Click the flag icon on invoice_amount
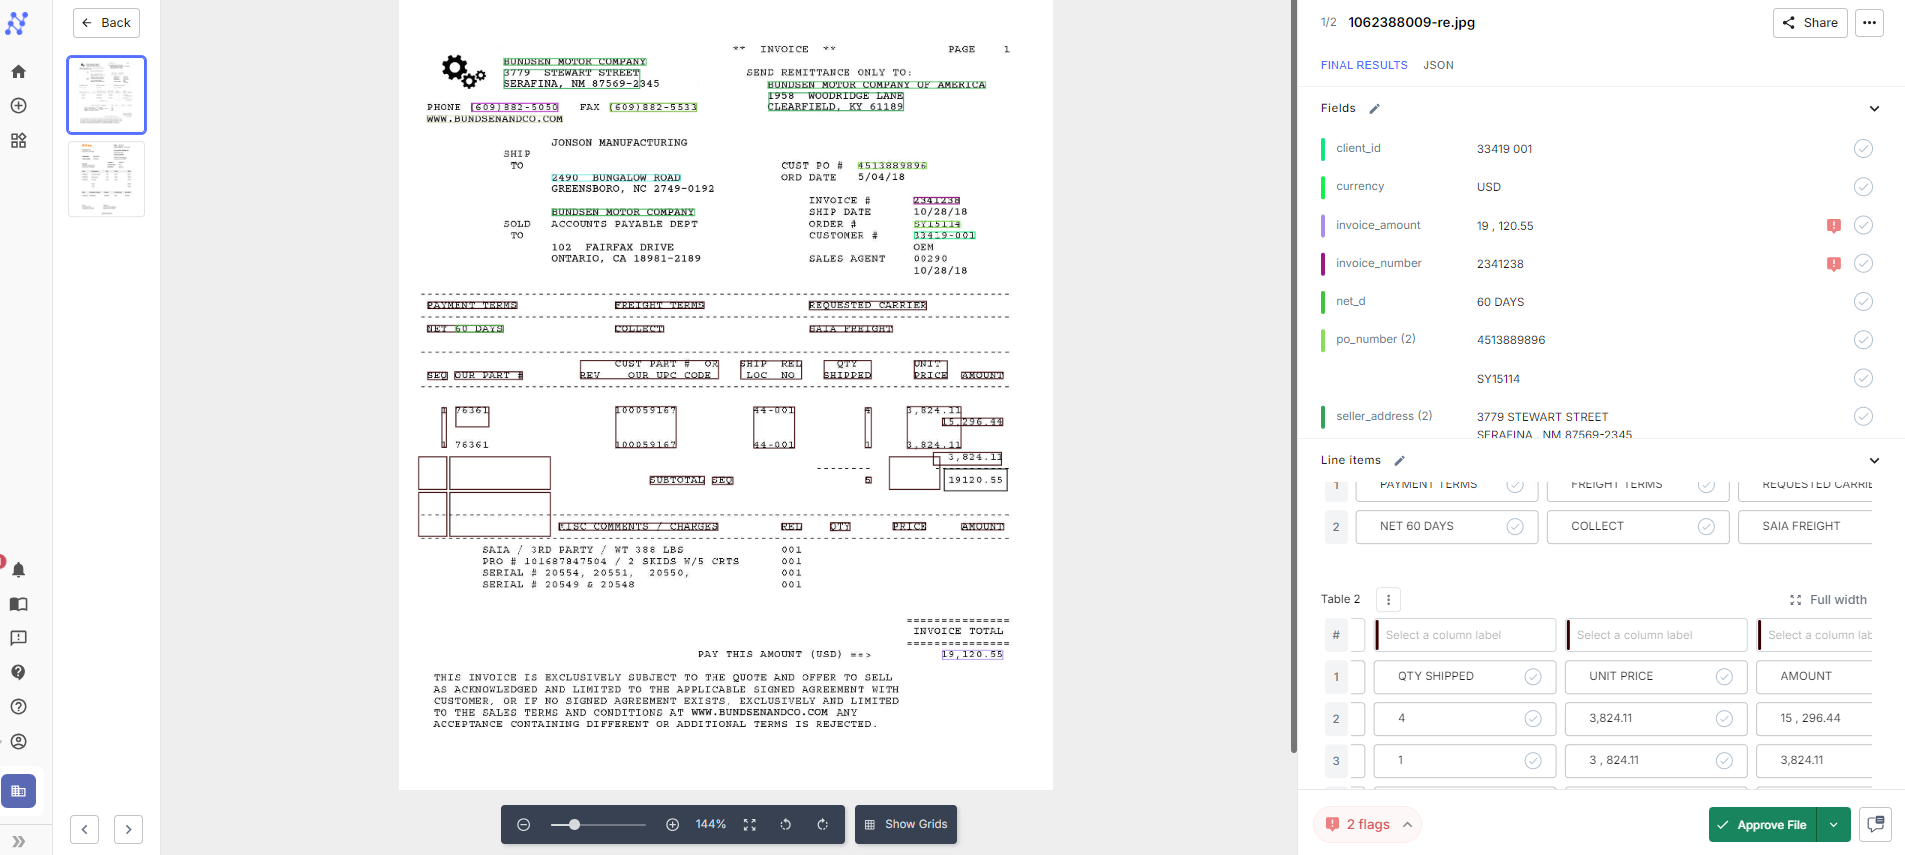Viewport: 1905px width, 855px height. pyautogui.click(x=1834, y=226)
